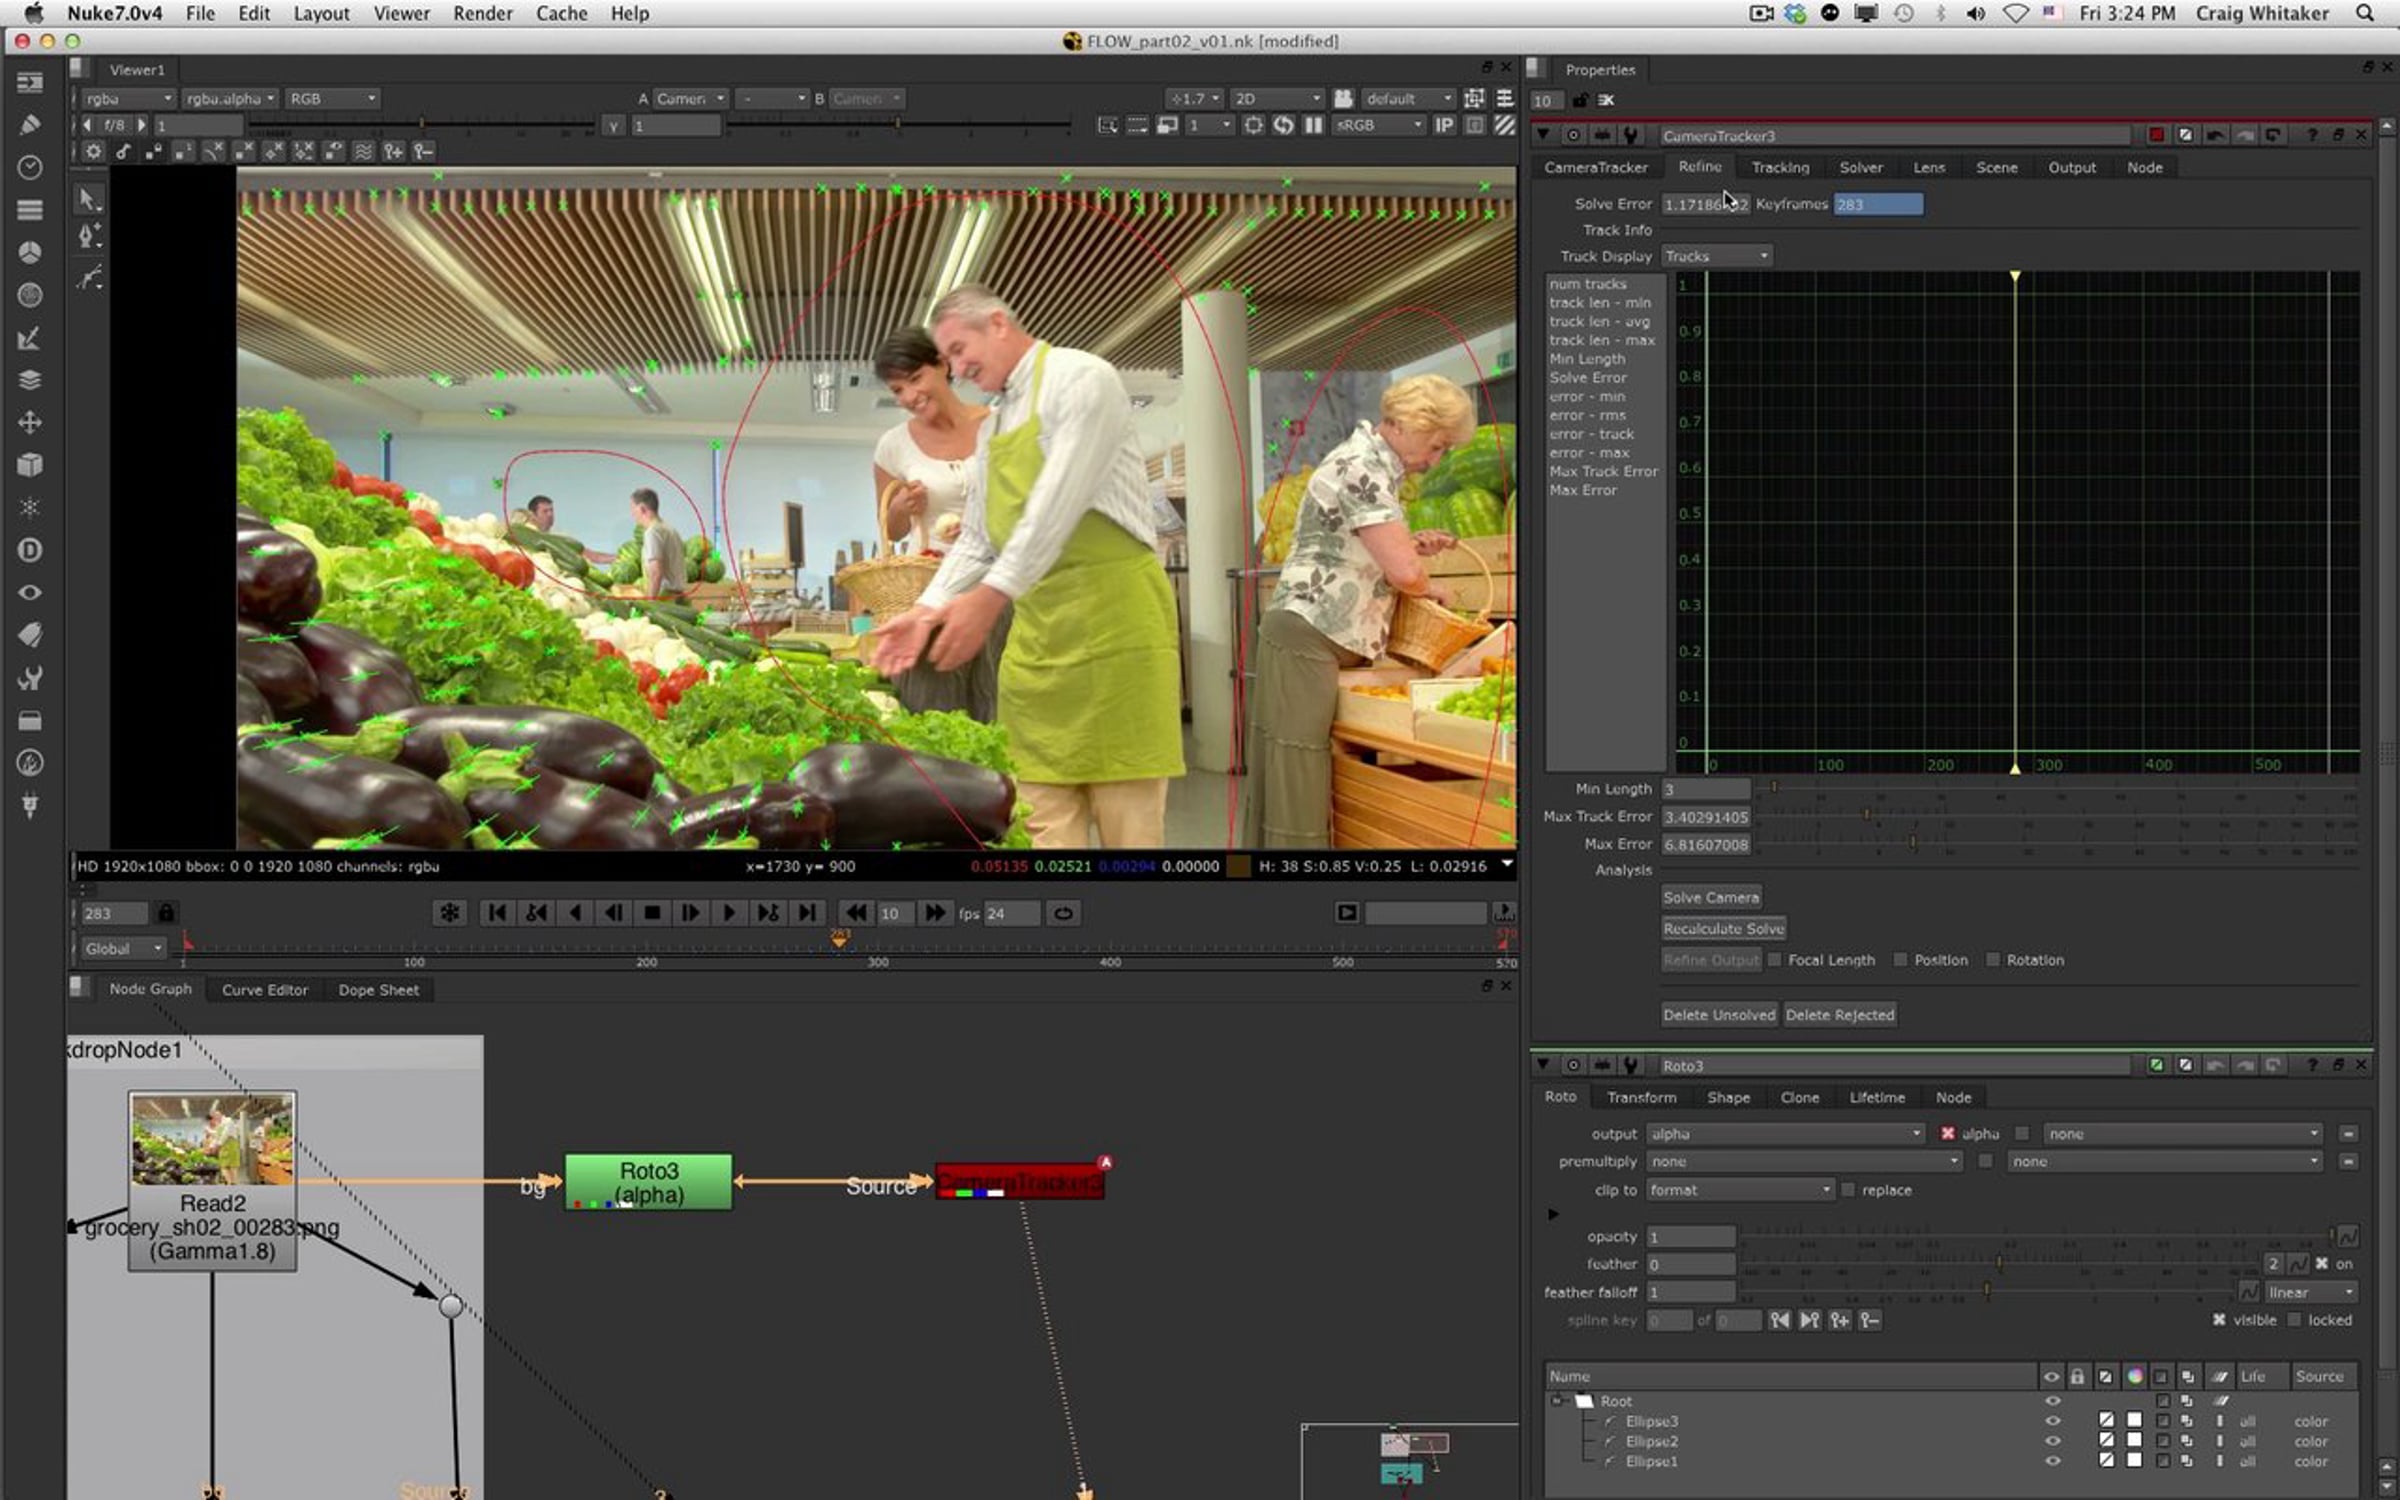Pause viewer updates with the pause icon
This screenshot has height=1500, width=2400.
pos(1313,125)
